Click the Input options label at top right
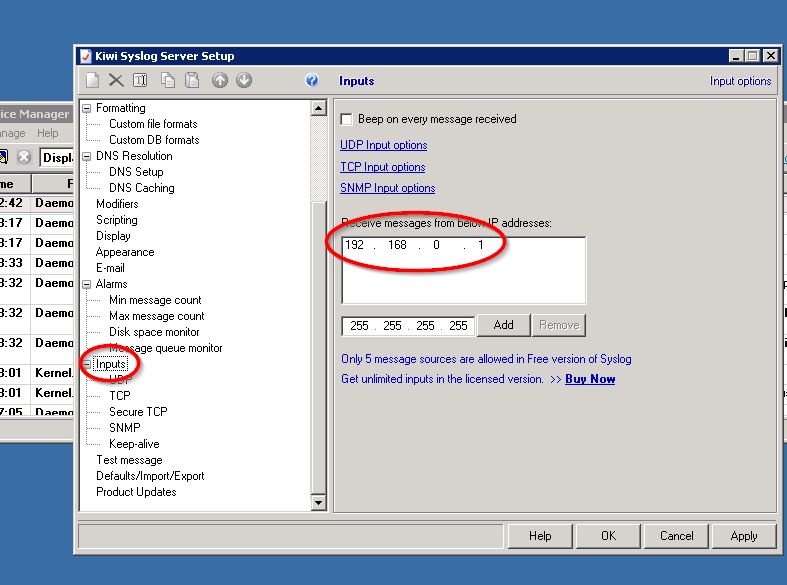The height and width of the screenshot is (585, 787). pos(740,81)
